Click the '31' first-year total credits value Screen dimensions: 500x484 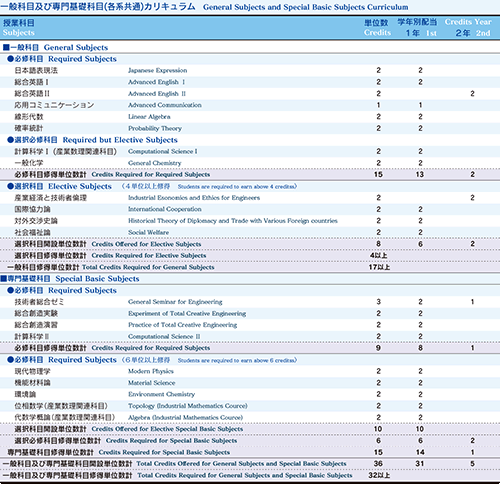[420, 464]
